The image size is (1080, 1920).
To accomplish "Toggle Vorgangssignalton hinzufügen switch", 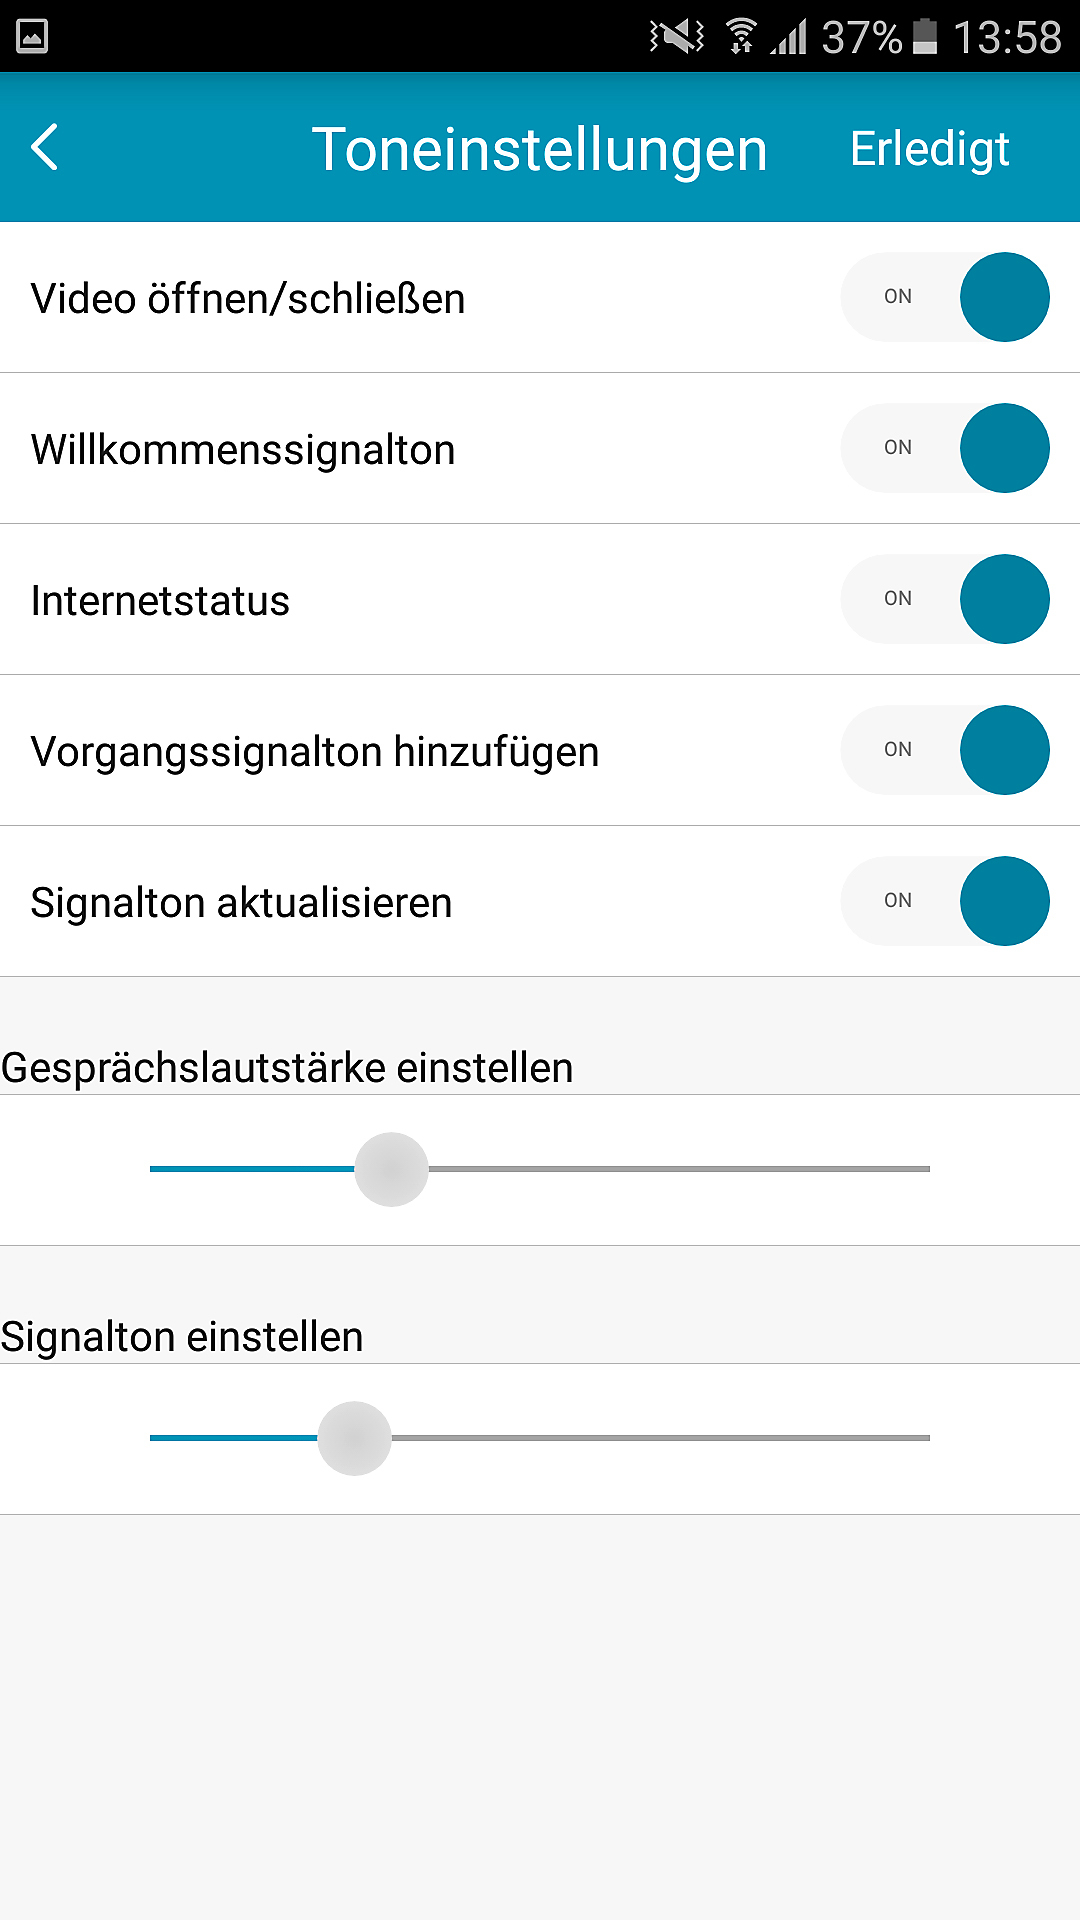I will (945, 750).
